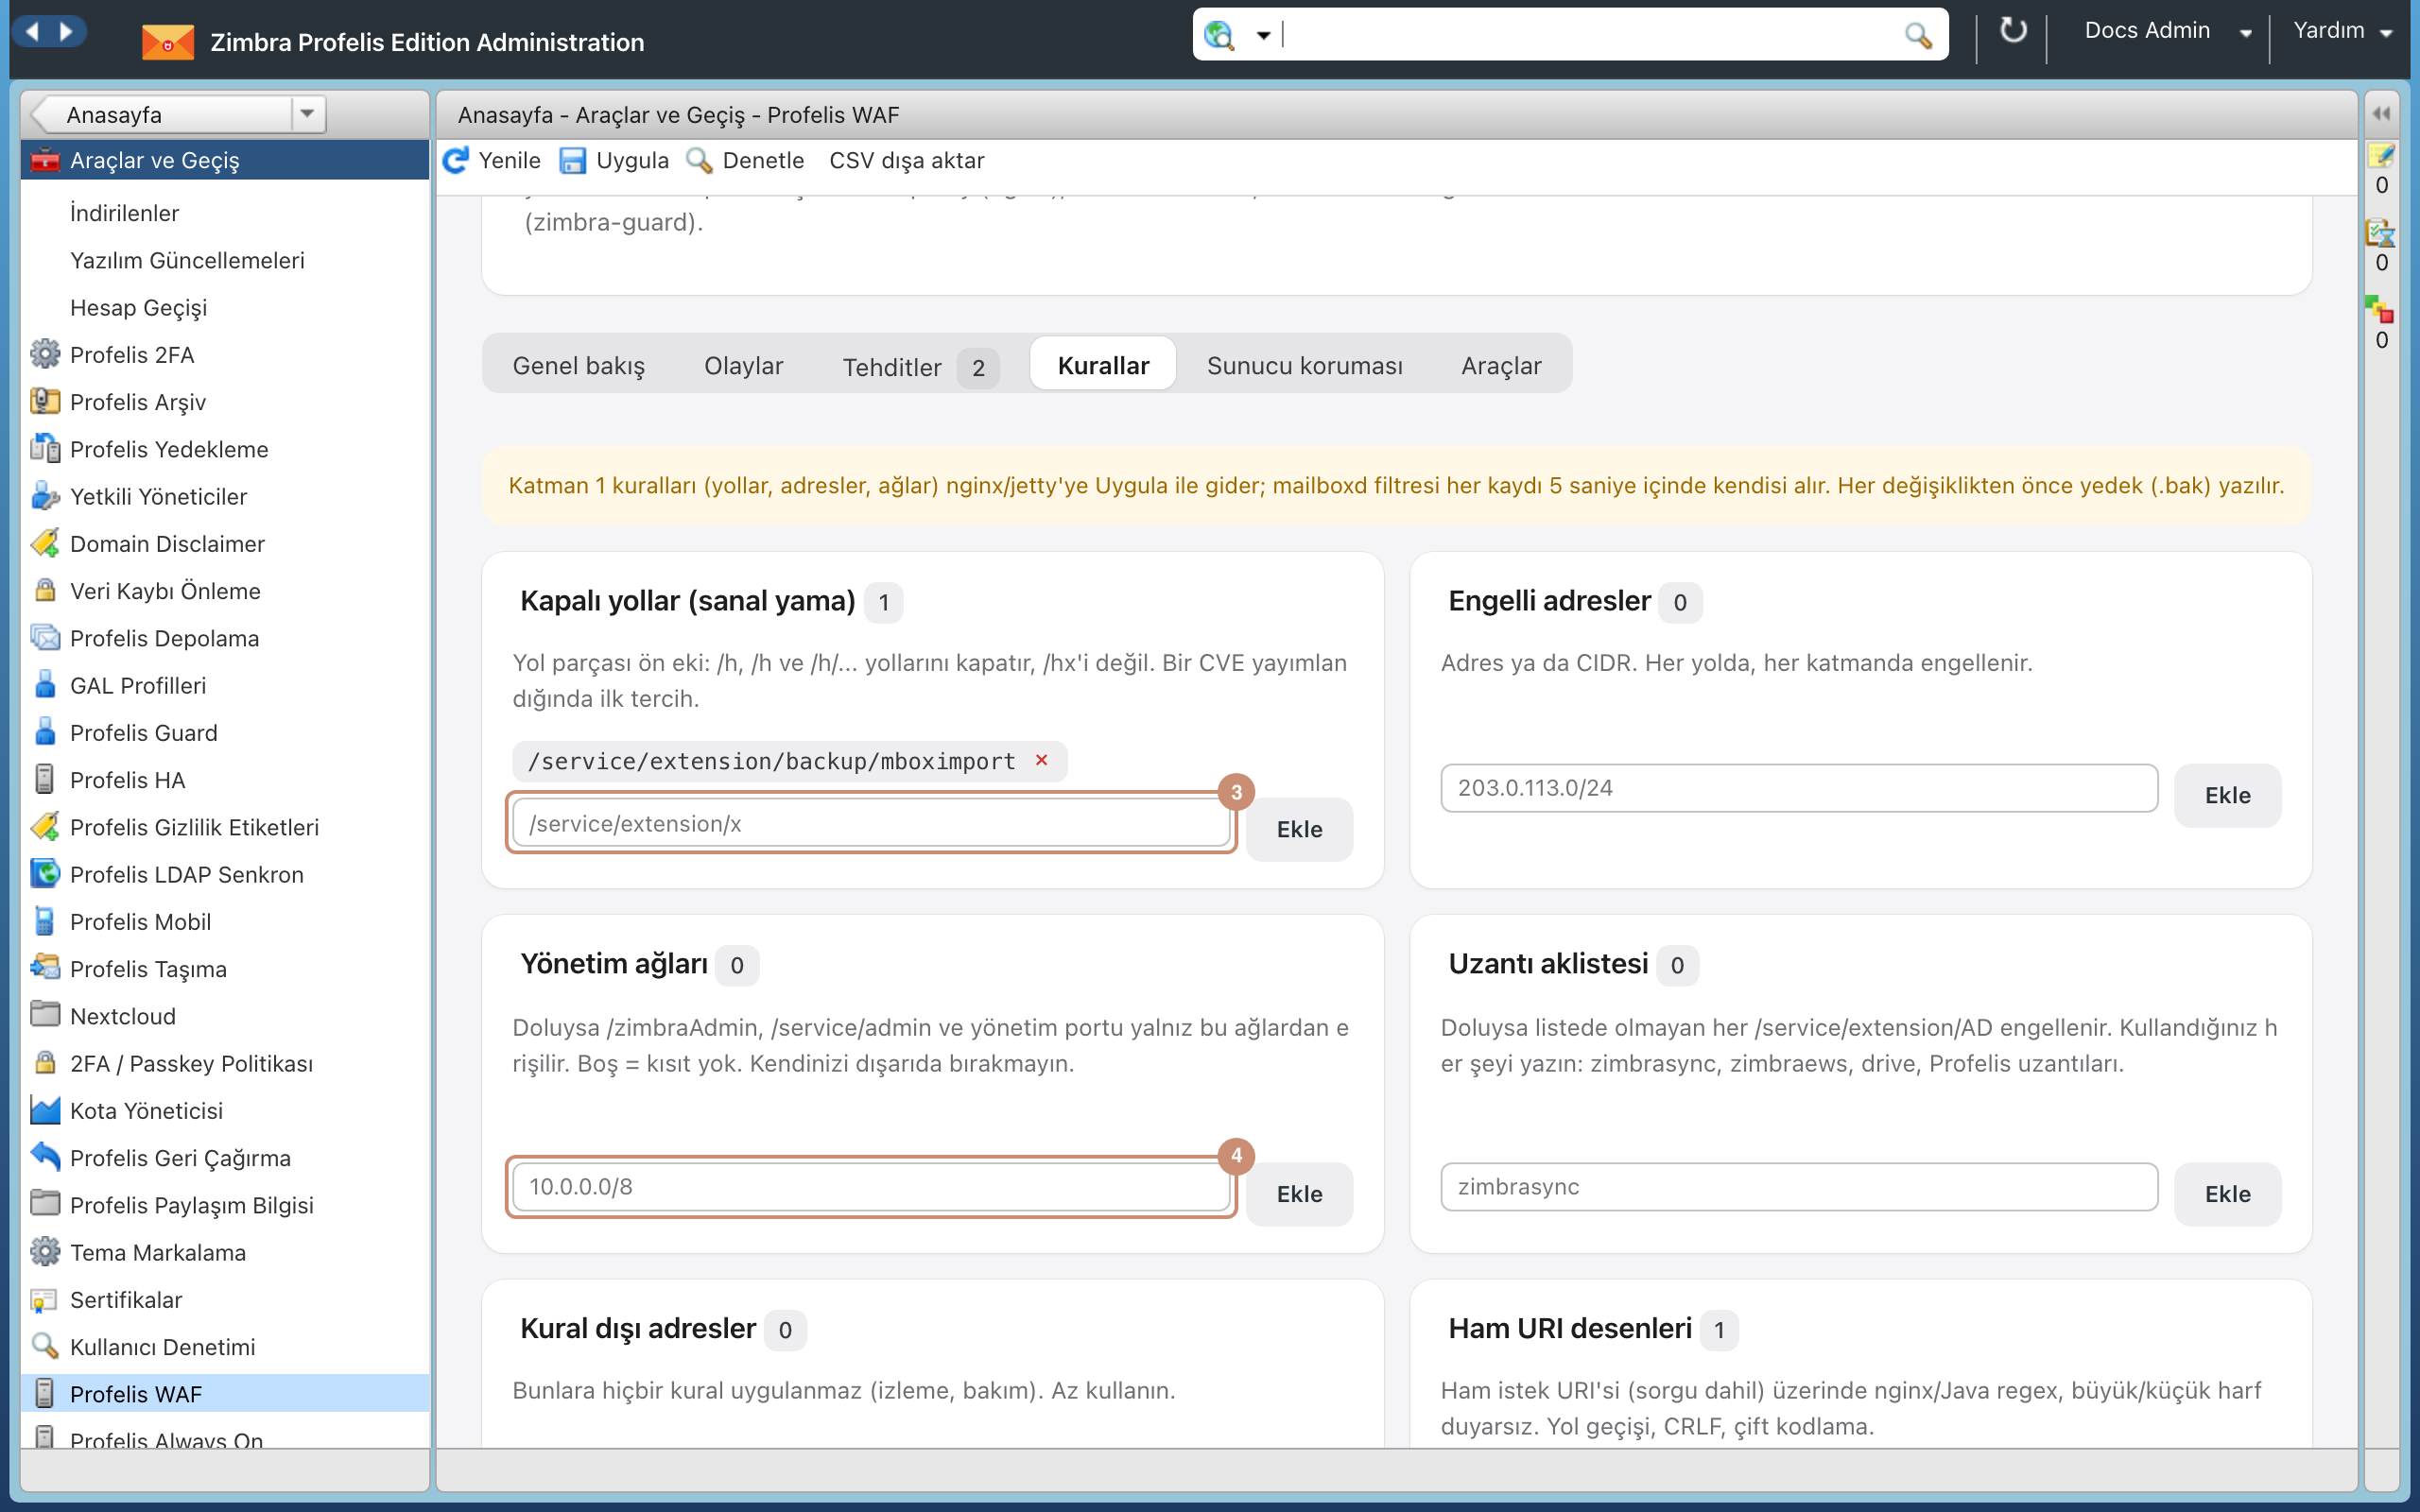This screenshot has height=1512, width=2420.
Task: Click Ekle next to Engelli adresler field
Action: pos(2227,795)
